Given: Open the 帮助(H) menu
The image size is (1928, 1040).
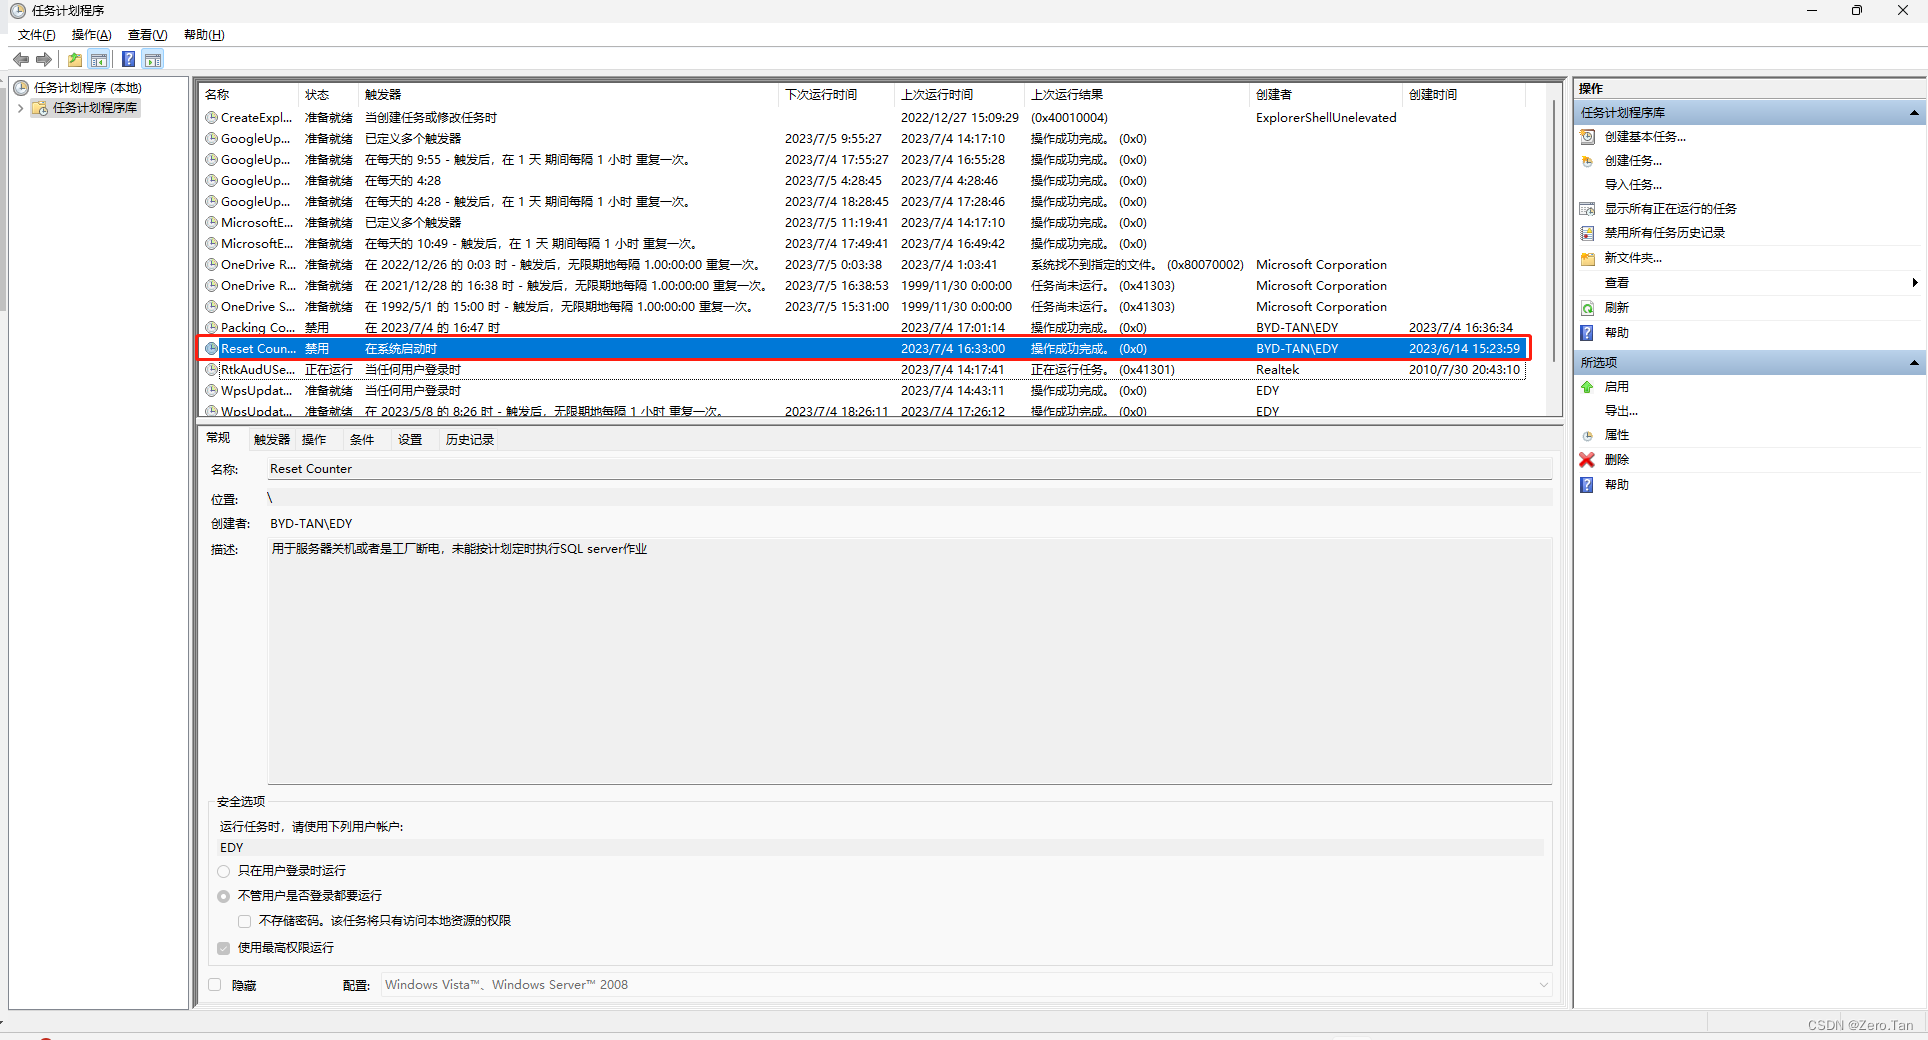Looking at the screenshot, I should coord(204,35).
